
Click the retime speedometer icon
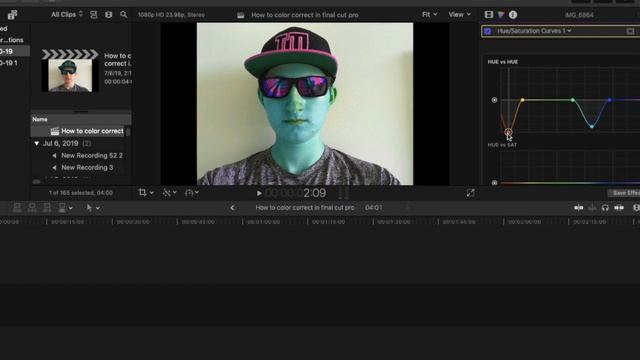189,193
